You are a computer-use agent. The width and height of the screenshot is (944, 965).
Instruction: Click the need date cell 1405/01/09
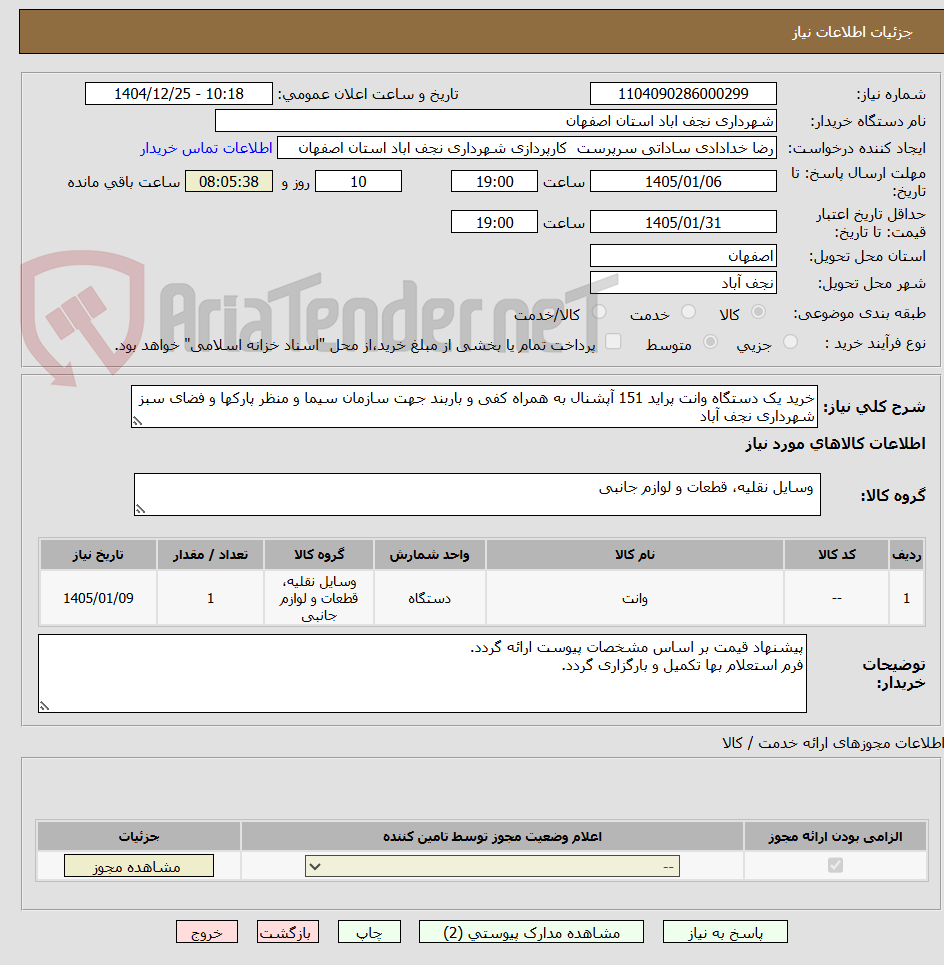tap(98, 598)
